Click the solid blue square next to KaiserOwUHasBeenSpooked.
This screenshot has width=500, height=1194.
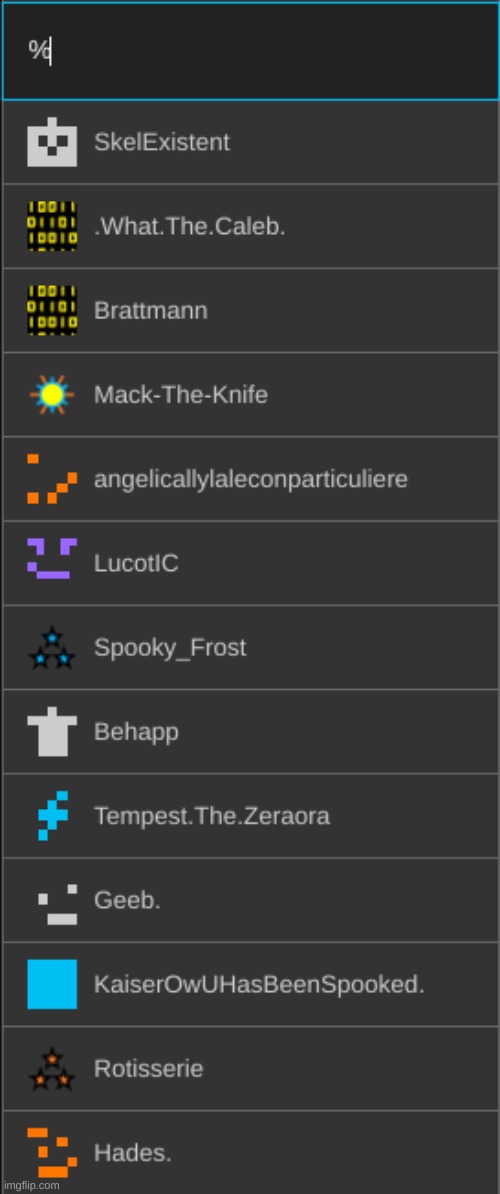(x=52, y=984)
